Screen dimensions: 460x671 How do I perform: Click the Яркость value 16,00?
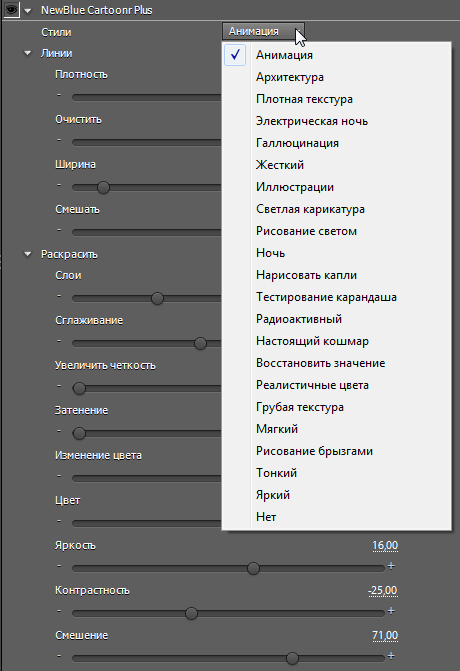(x=385, y=546)
